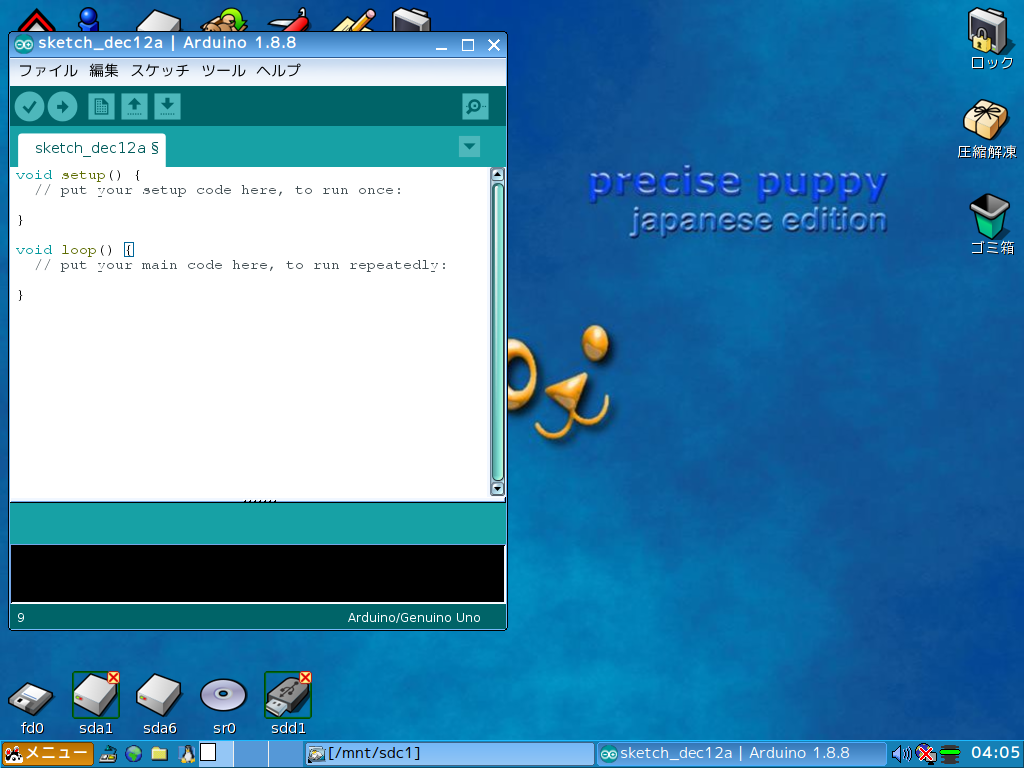Close the Arduino window
The width and height of the screenshot is (1024, 768).
494,45
